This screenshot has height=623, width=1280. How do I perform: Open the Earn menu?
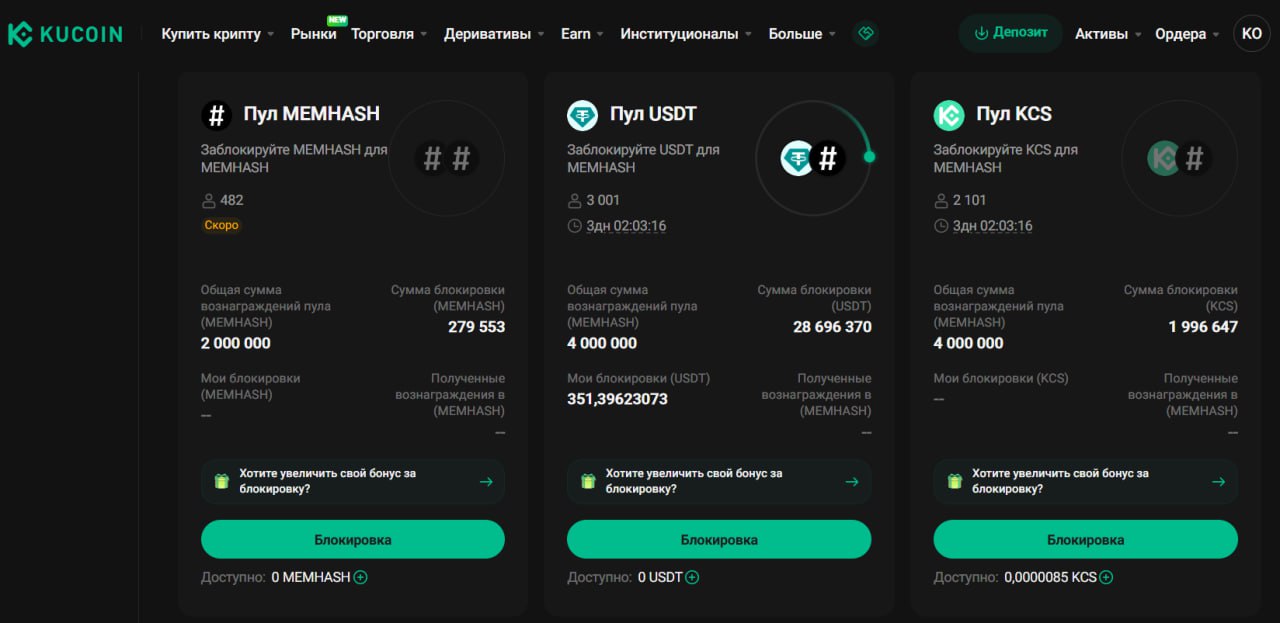(x=582, y=34)
